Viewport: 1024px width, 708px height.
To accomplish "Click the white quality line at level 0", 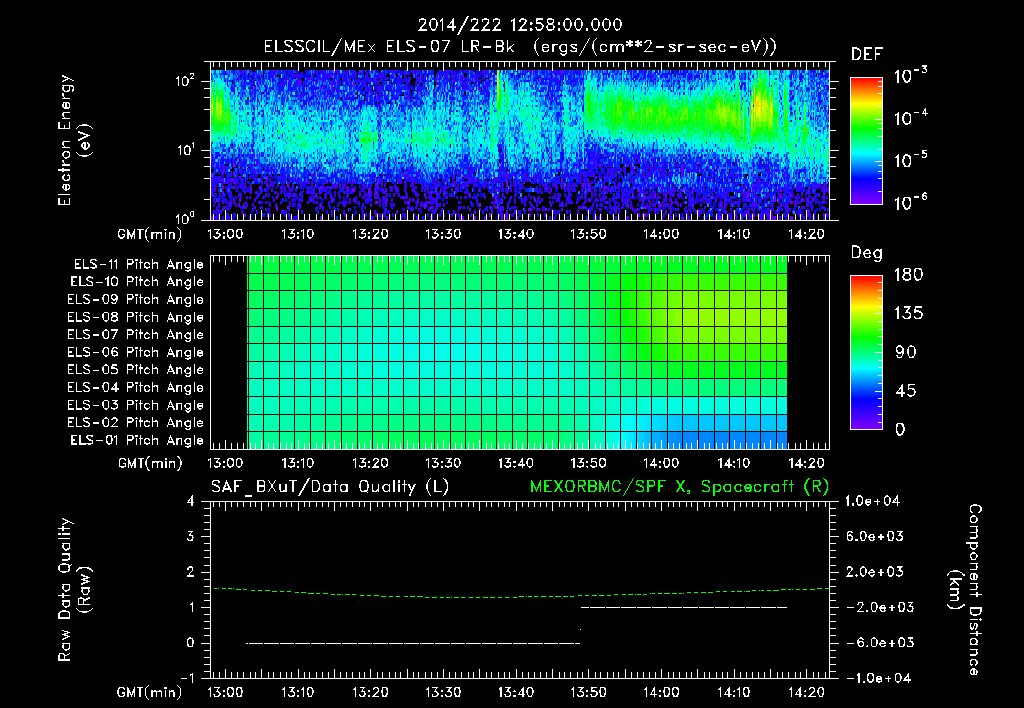I will [413, 643].
